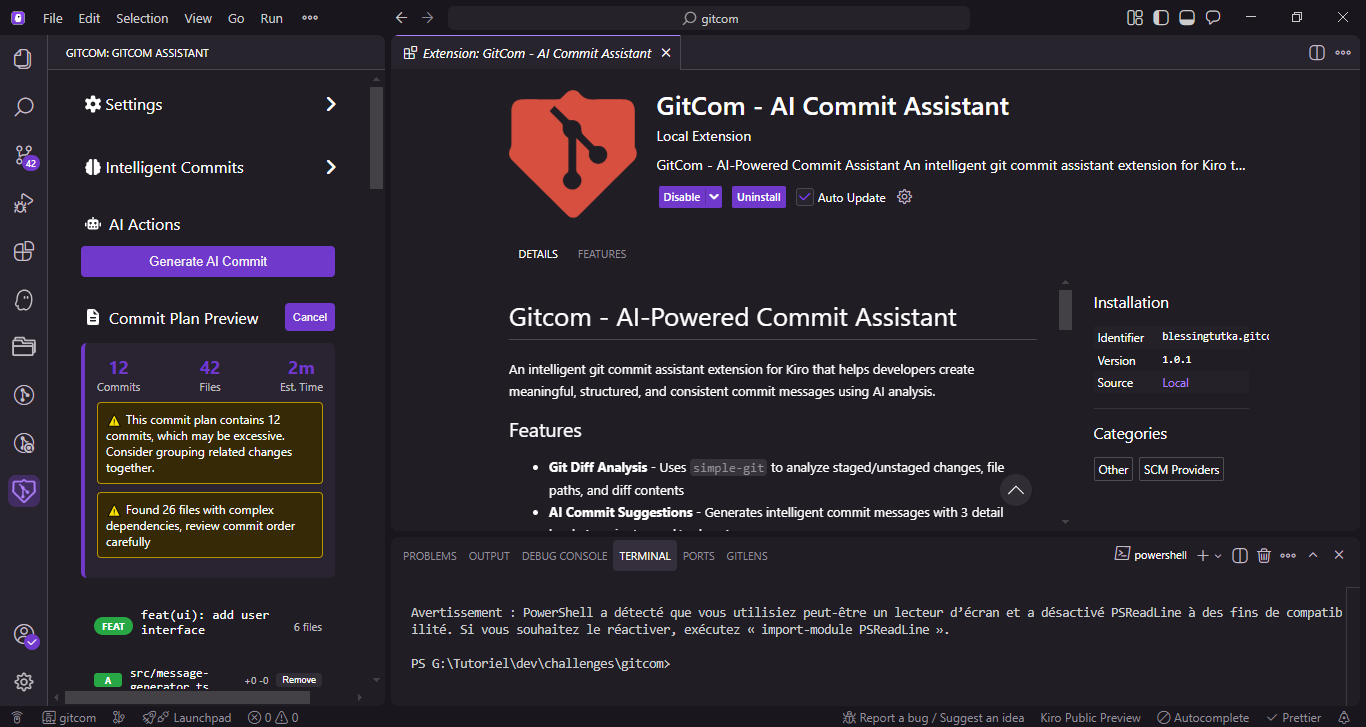The image size is (1366, 727).
Task: Click the back arrow in the title bar
Action: pyautogui.click(x=401, y=18)
